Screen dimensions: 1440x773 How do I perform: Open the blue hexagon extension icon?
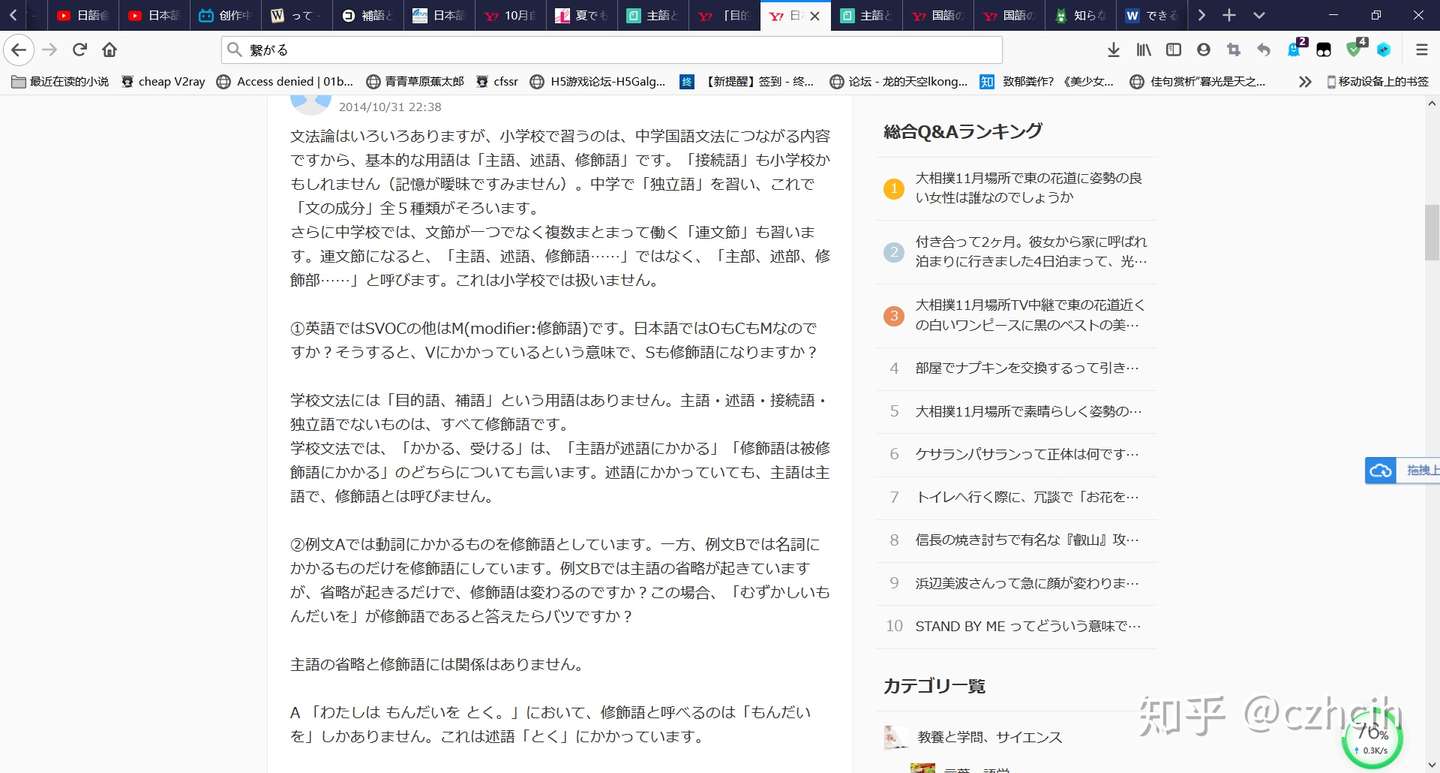pos(1384,50)
